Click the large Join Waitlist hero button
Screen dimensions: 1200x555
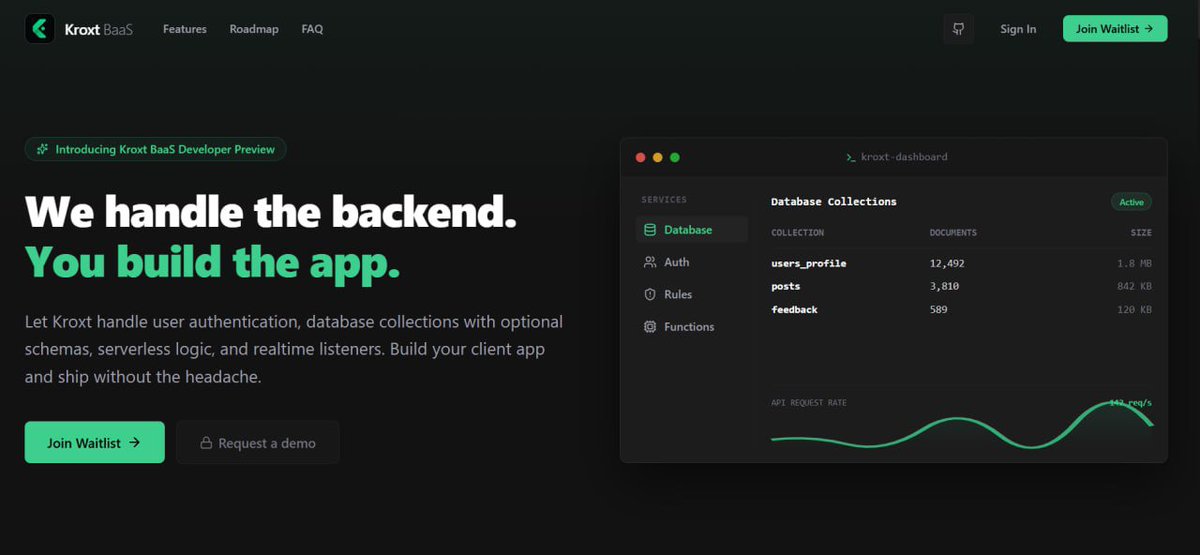click(x=95, y=442)
